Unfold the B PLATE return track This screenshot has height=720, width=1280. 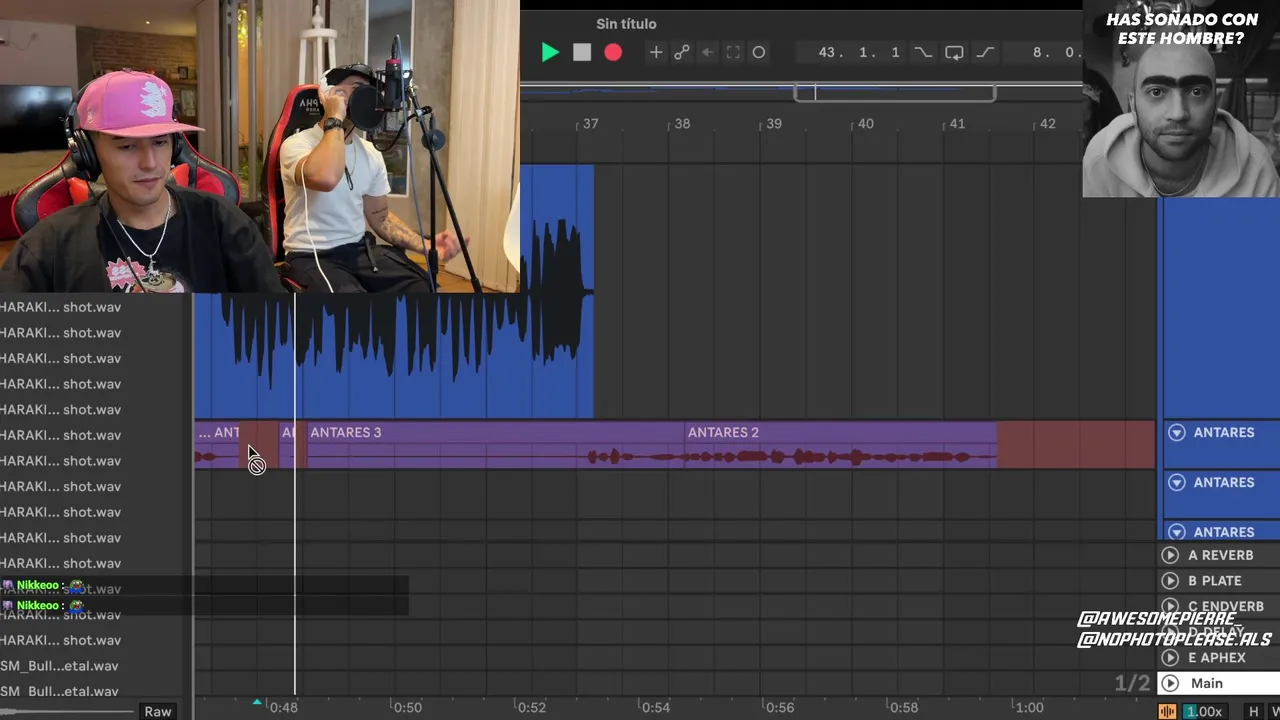(1170, 581)
